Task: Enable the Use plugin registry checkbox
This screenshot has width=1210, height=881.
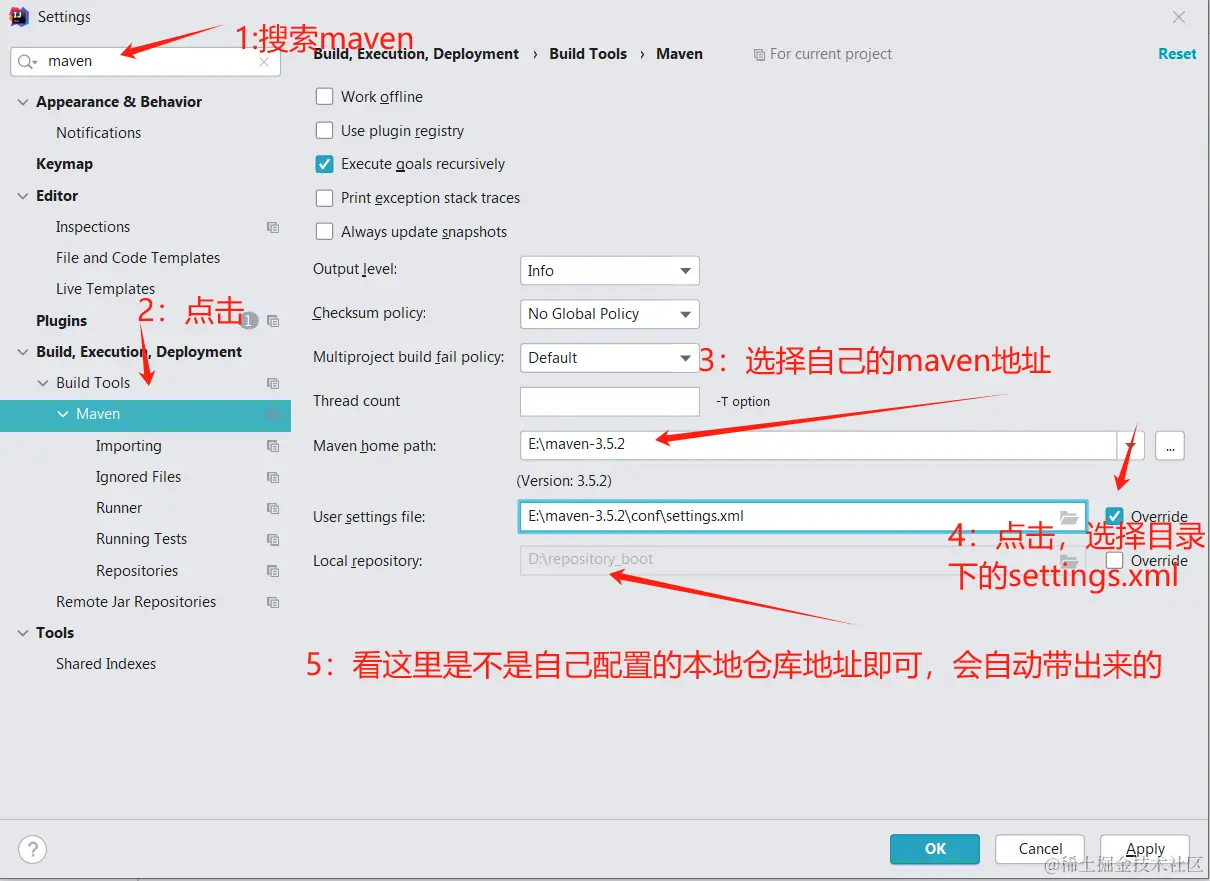Action: tap(324, 131)
